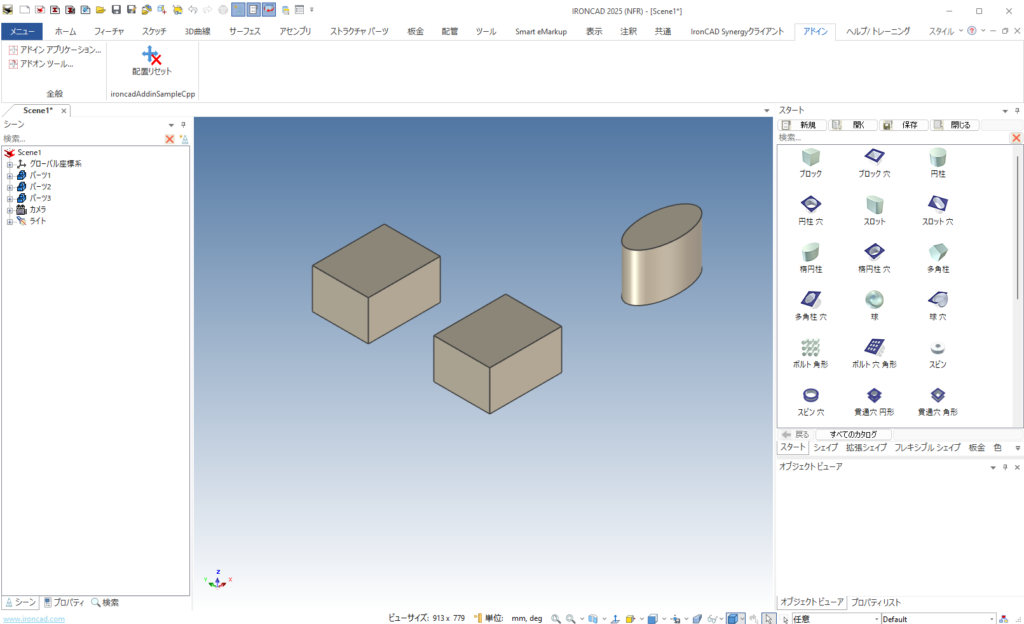The height and width of the screenshot is (624, 1024).
Task: Click the 楕円柱 elliptical cylinder icon
Action: click(810, 252)
